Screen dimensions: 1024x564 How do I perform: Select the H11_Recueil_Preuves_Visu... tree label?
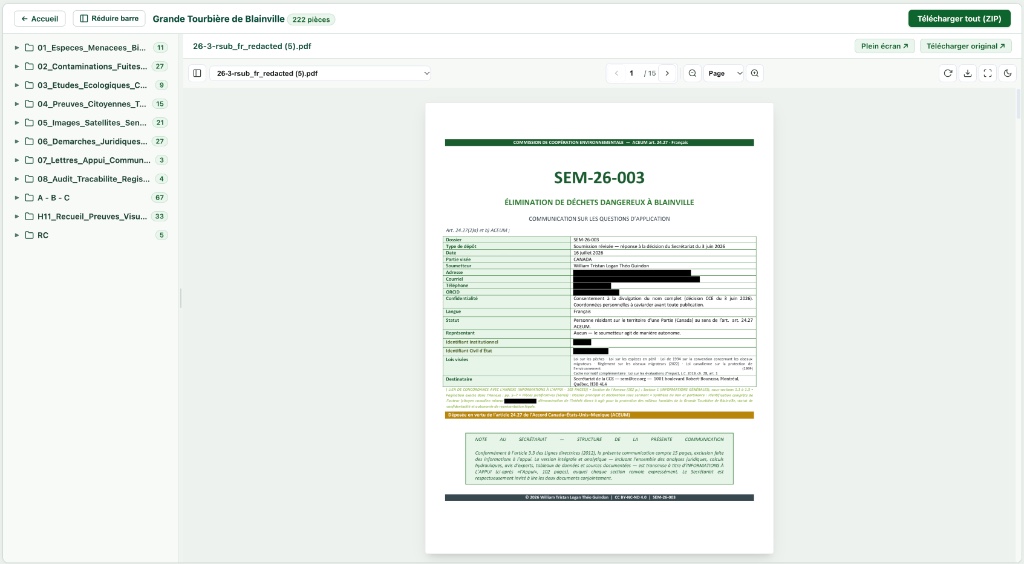point(92,216)
